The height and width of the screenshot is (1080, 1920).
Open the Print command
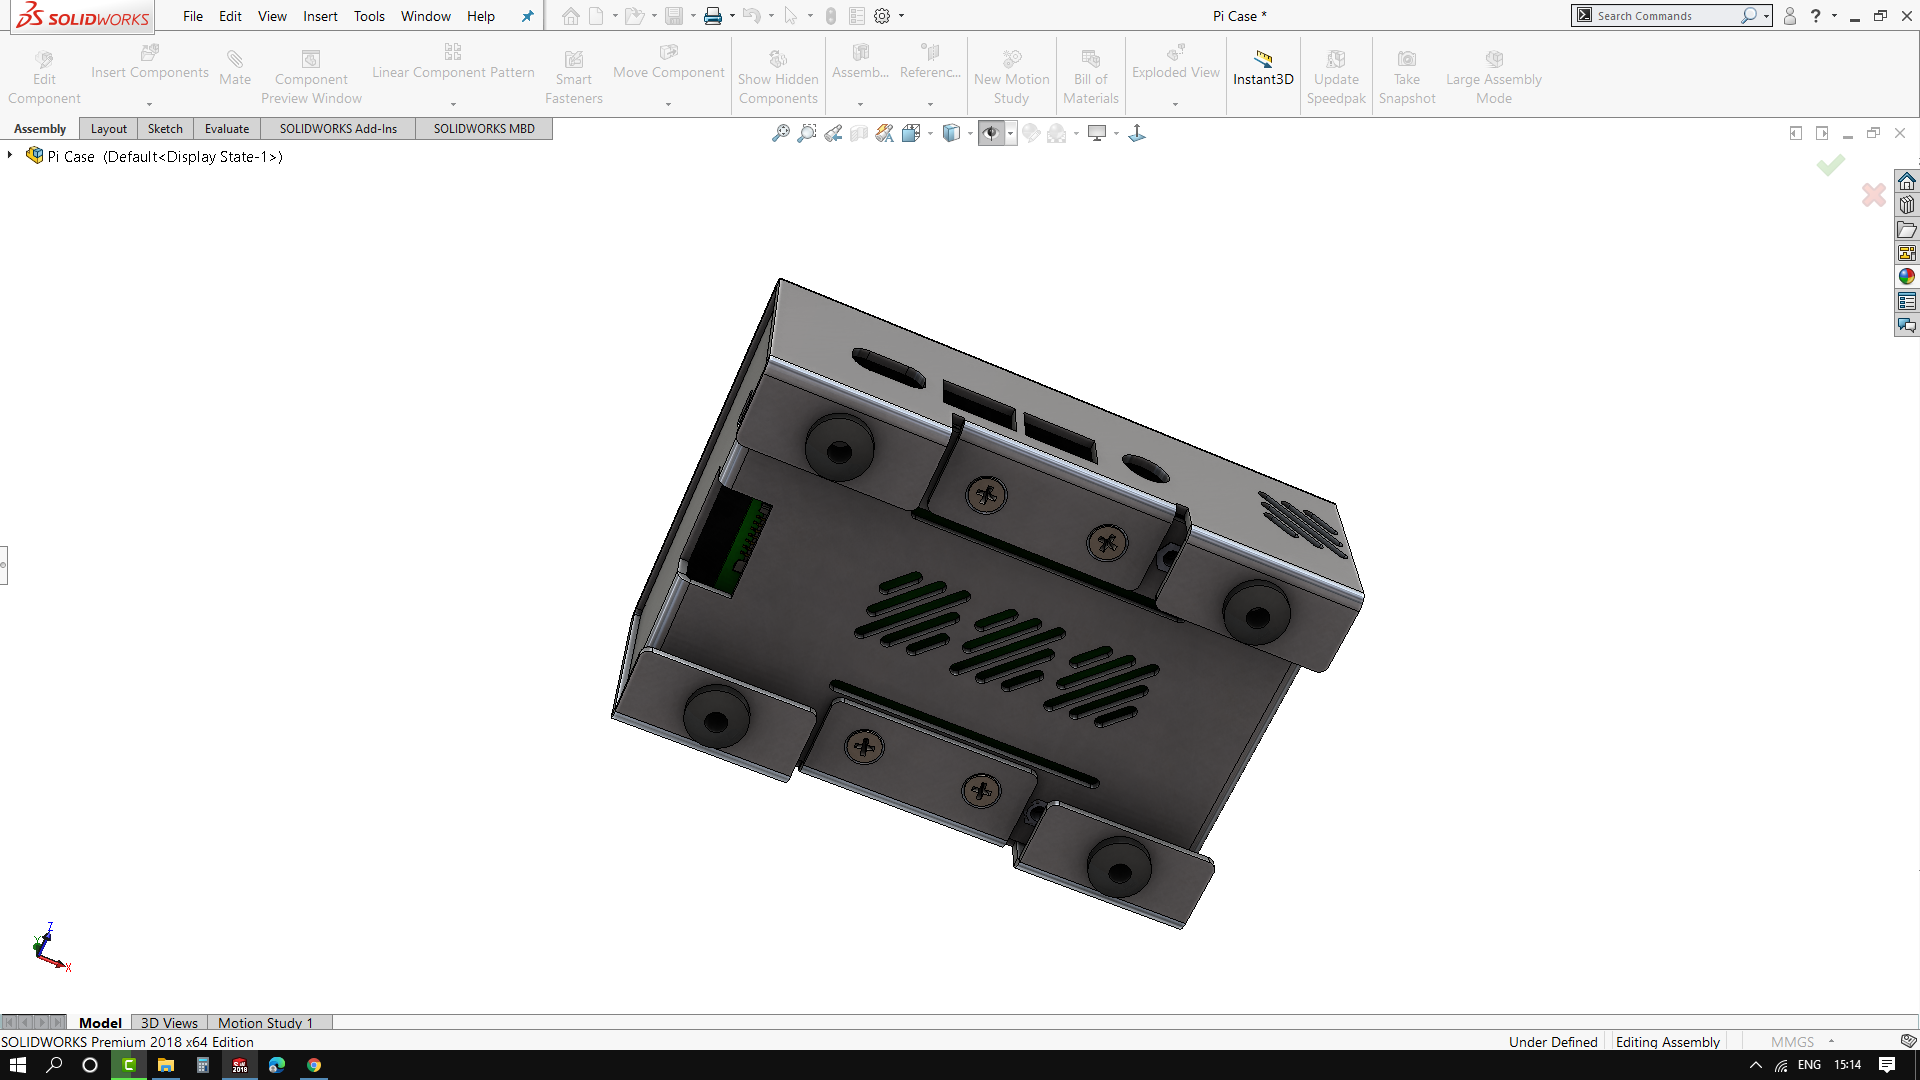tap(712, 16)
